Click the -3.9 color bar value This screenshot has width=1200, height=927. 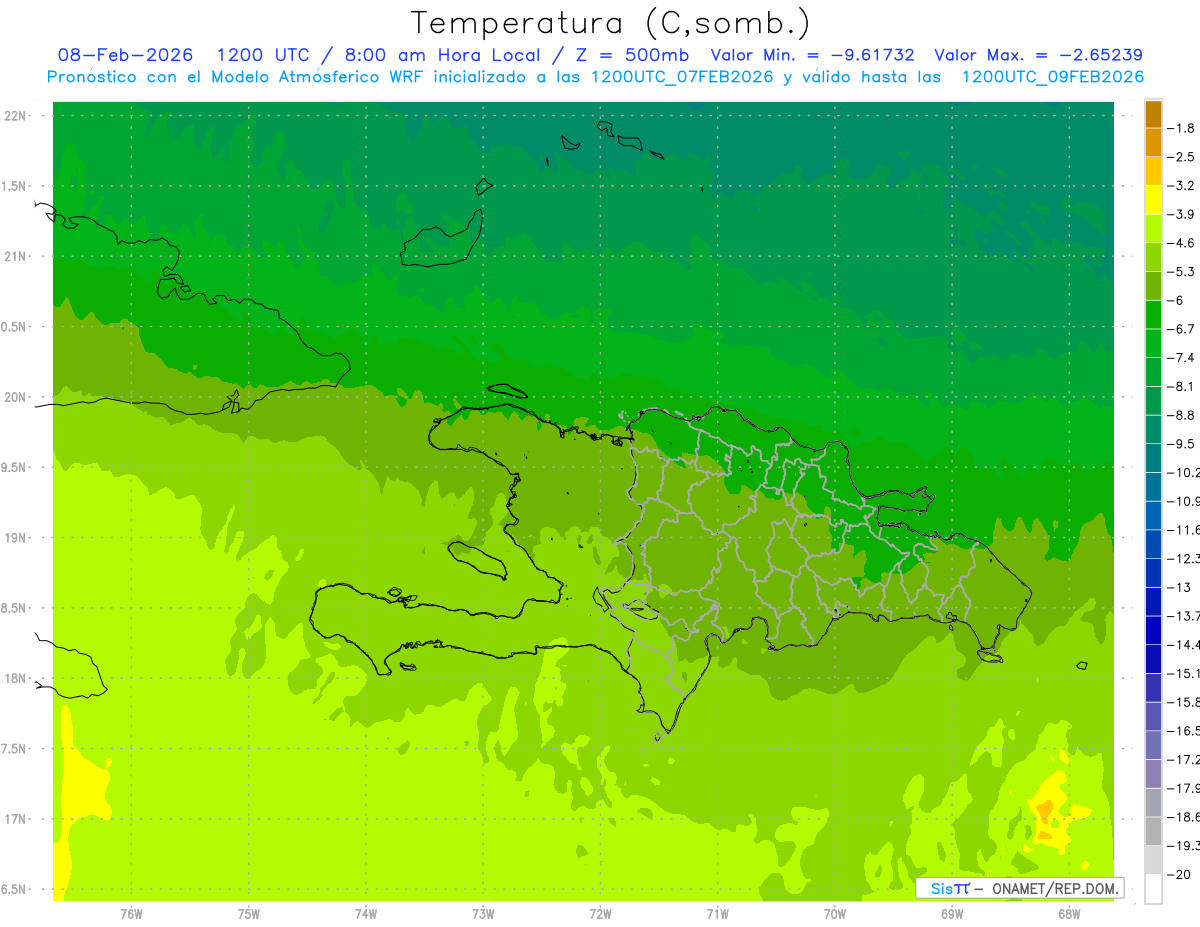(x=1182, y=214)
